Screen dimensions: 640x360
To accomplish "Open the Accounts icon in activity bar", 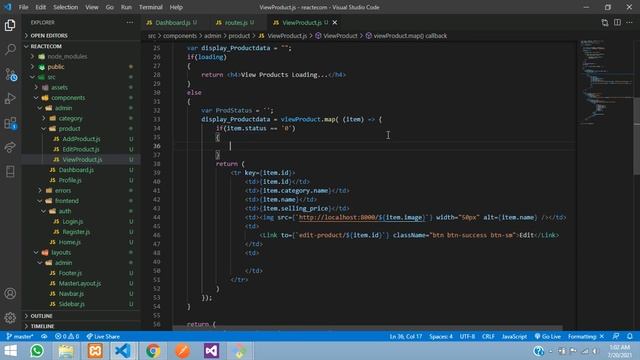I will (10, 293).
